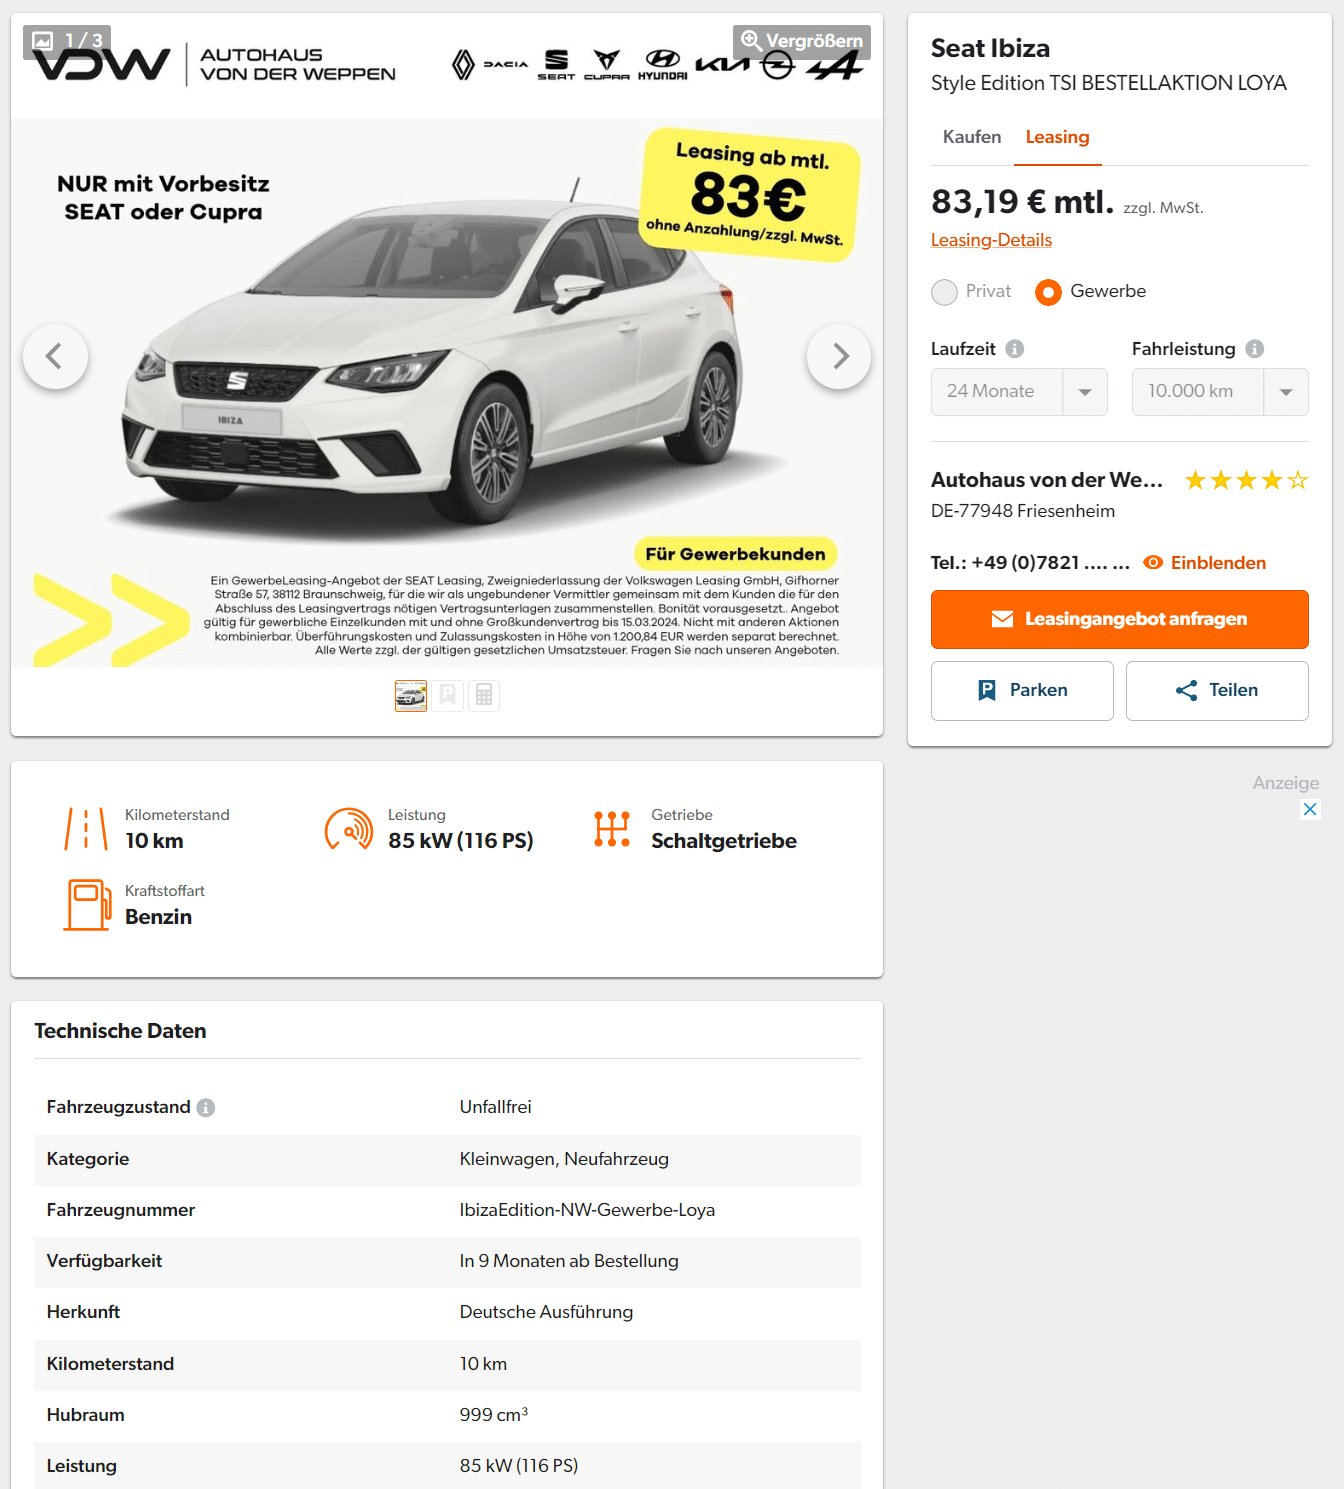Select the Privat radio option
This screenshot has height=1489, width=1344.
pos(944,292)
